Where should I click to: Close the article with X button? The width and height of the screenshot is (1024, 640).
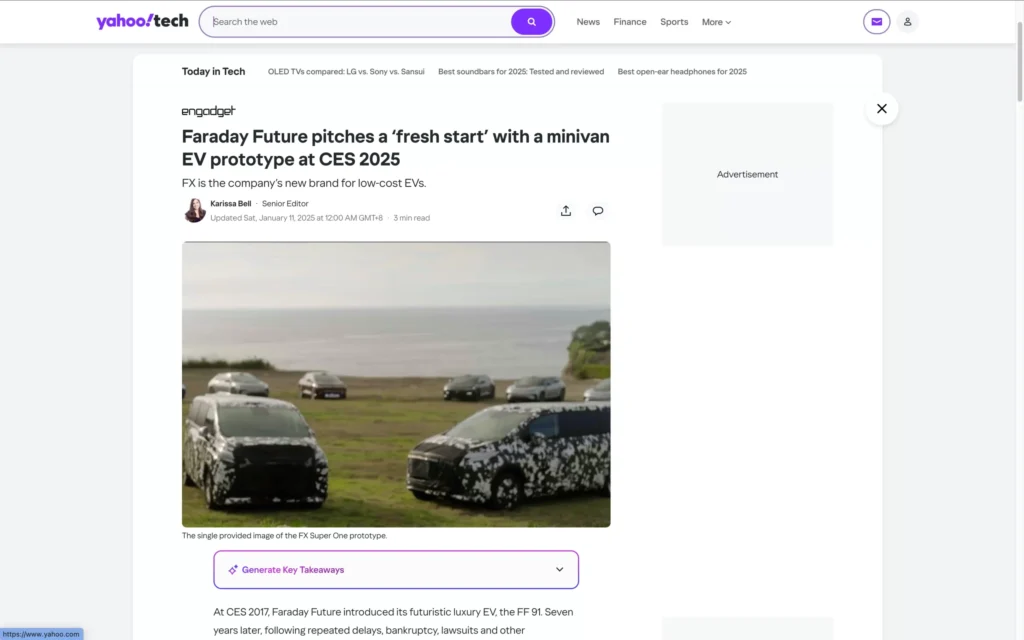click(x=881, y=109)
